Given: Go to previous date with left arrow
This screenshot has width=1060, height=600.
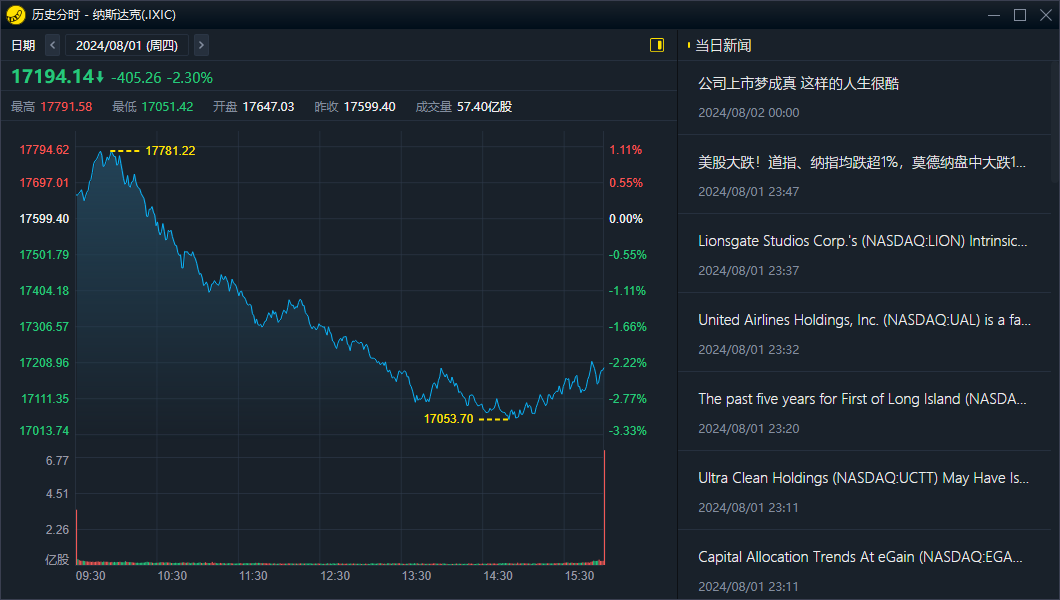Looking at the screenshot, I should [53, 45].
